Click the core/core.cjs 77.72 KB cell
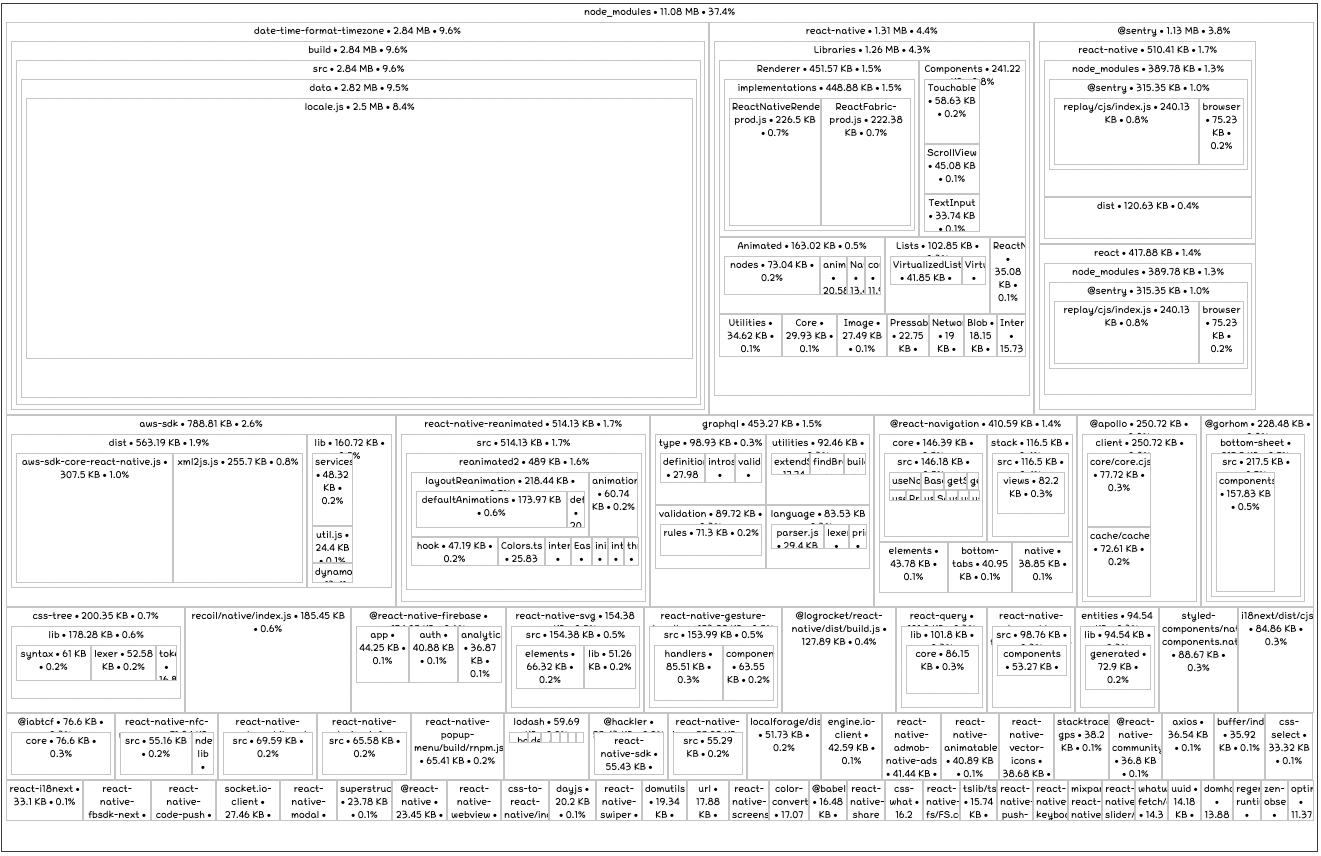The height and width of the screenshot is (856, 1321). 1119,488
